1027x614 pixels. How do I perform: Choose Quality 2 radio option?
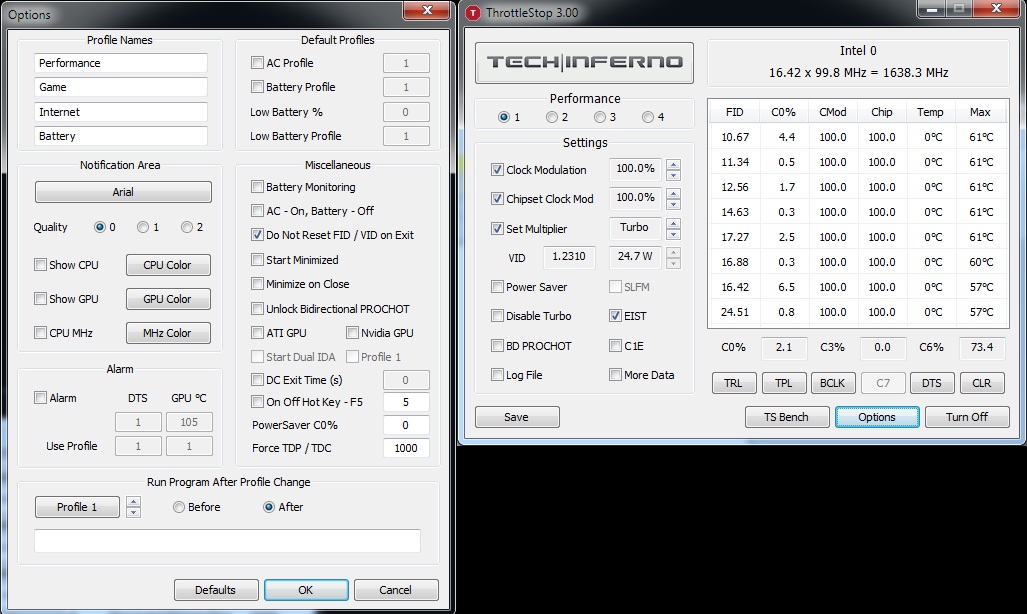[187, 227]
